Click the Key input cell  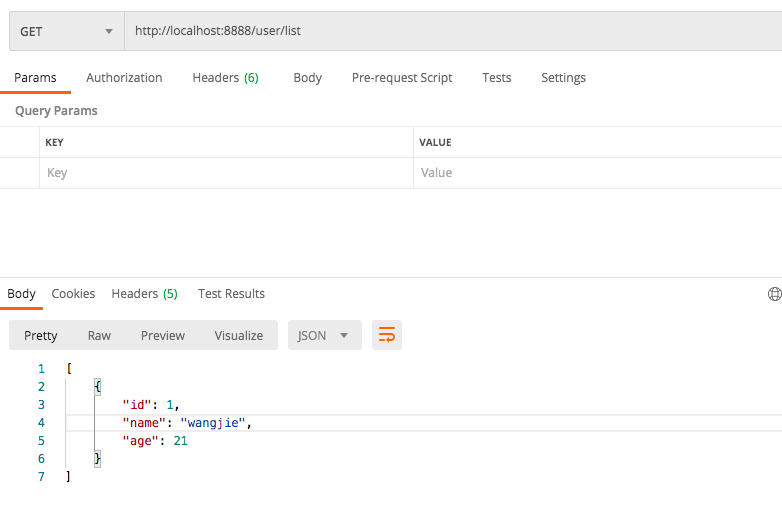(226, 173)
